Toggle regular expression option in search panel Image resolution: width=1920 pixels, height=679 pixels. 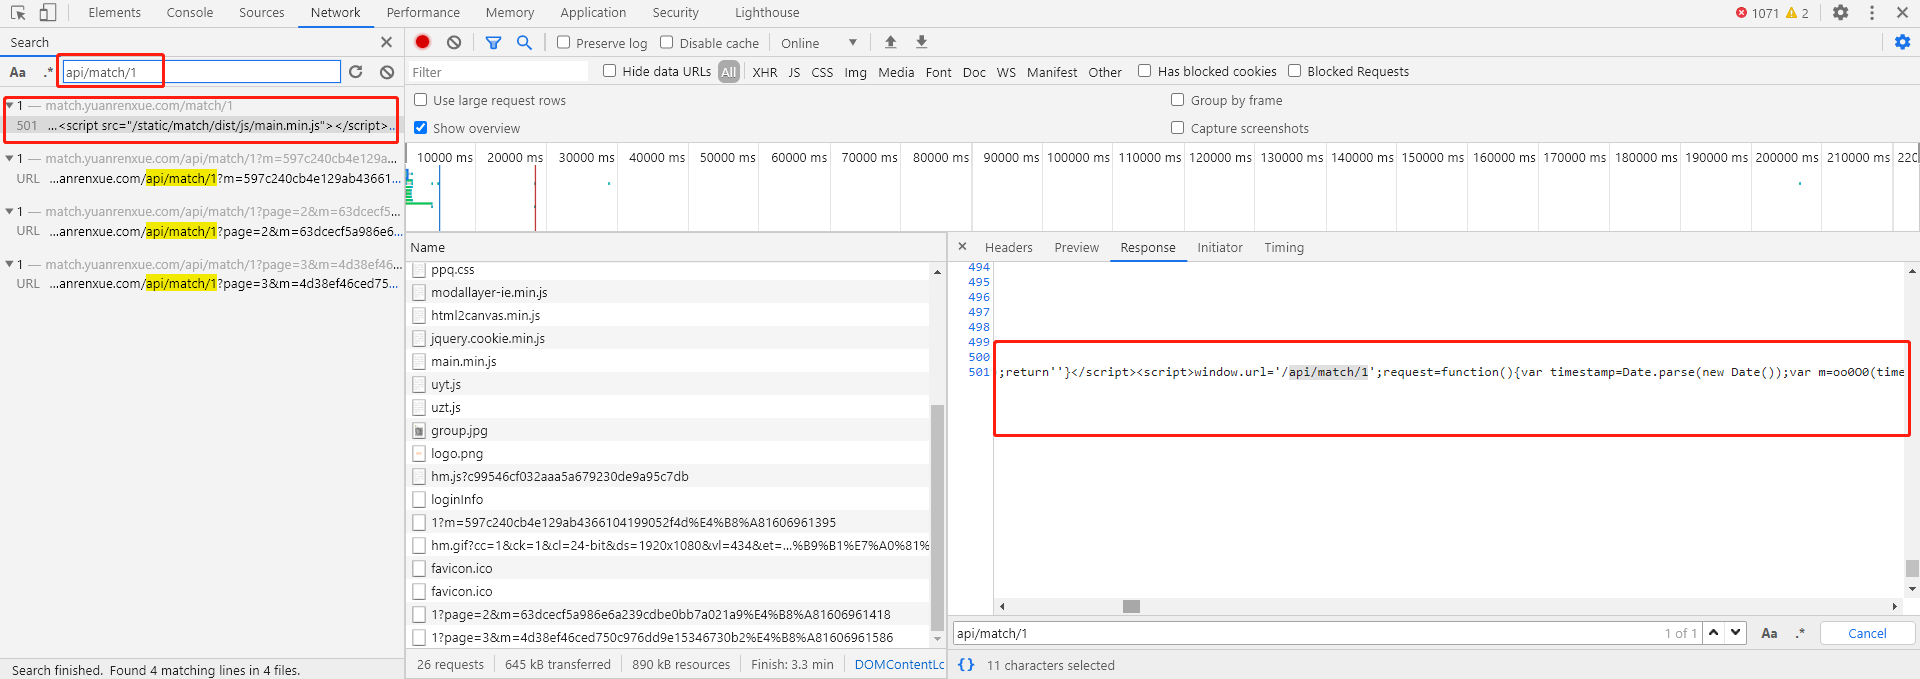coord(48,72)
